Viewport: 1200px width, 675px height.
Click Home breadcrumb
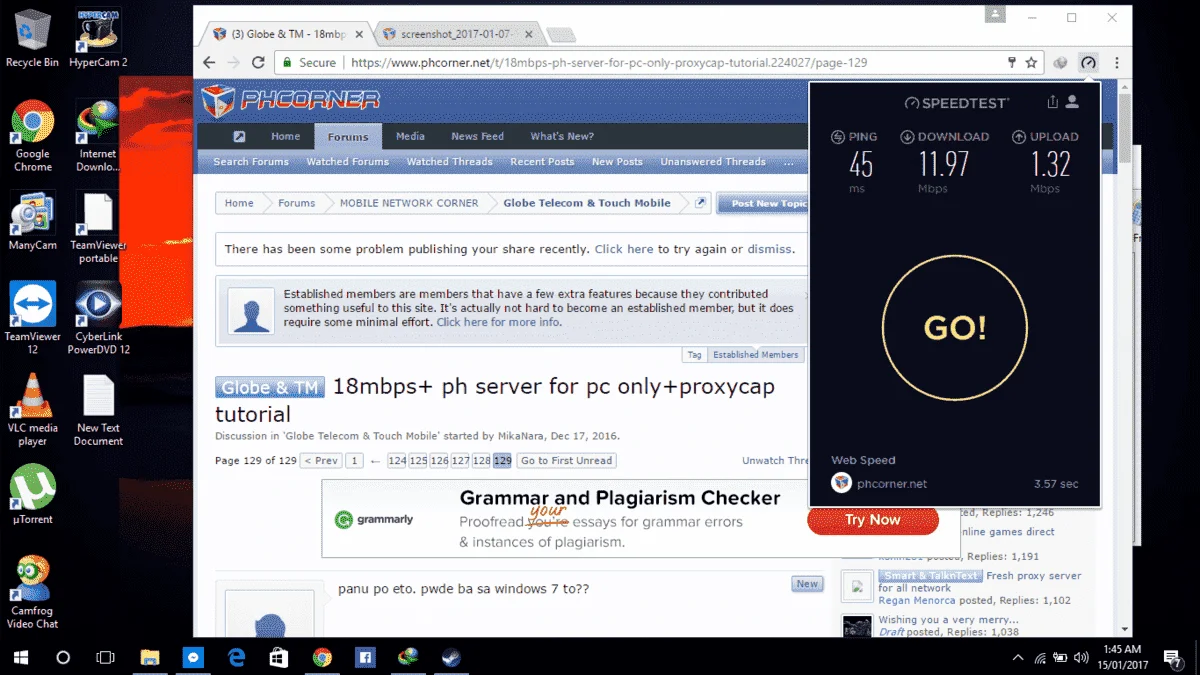(239, 203)
